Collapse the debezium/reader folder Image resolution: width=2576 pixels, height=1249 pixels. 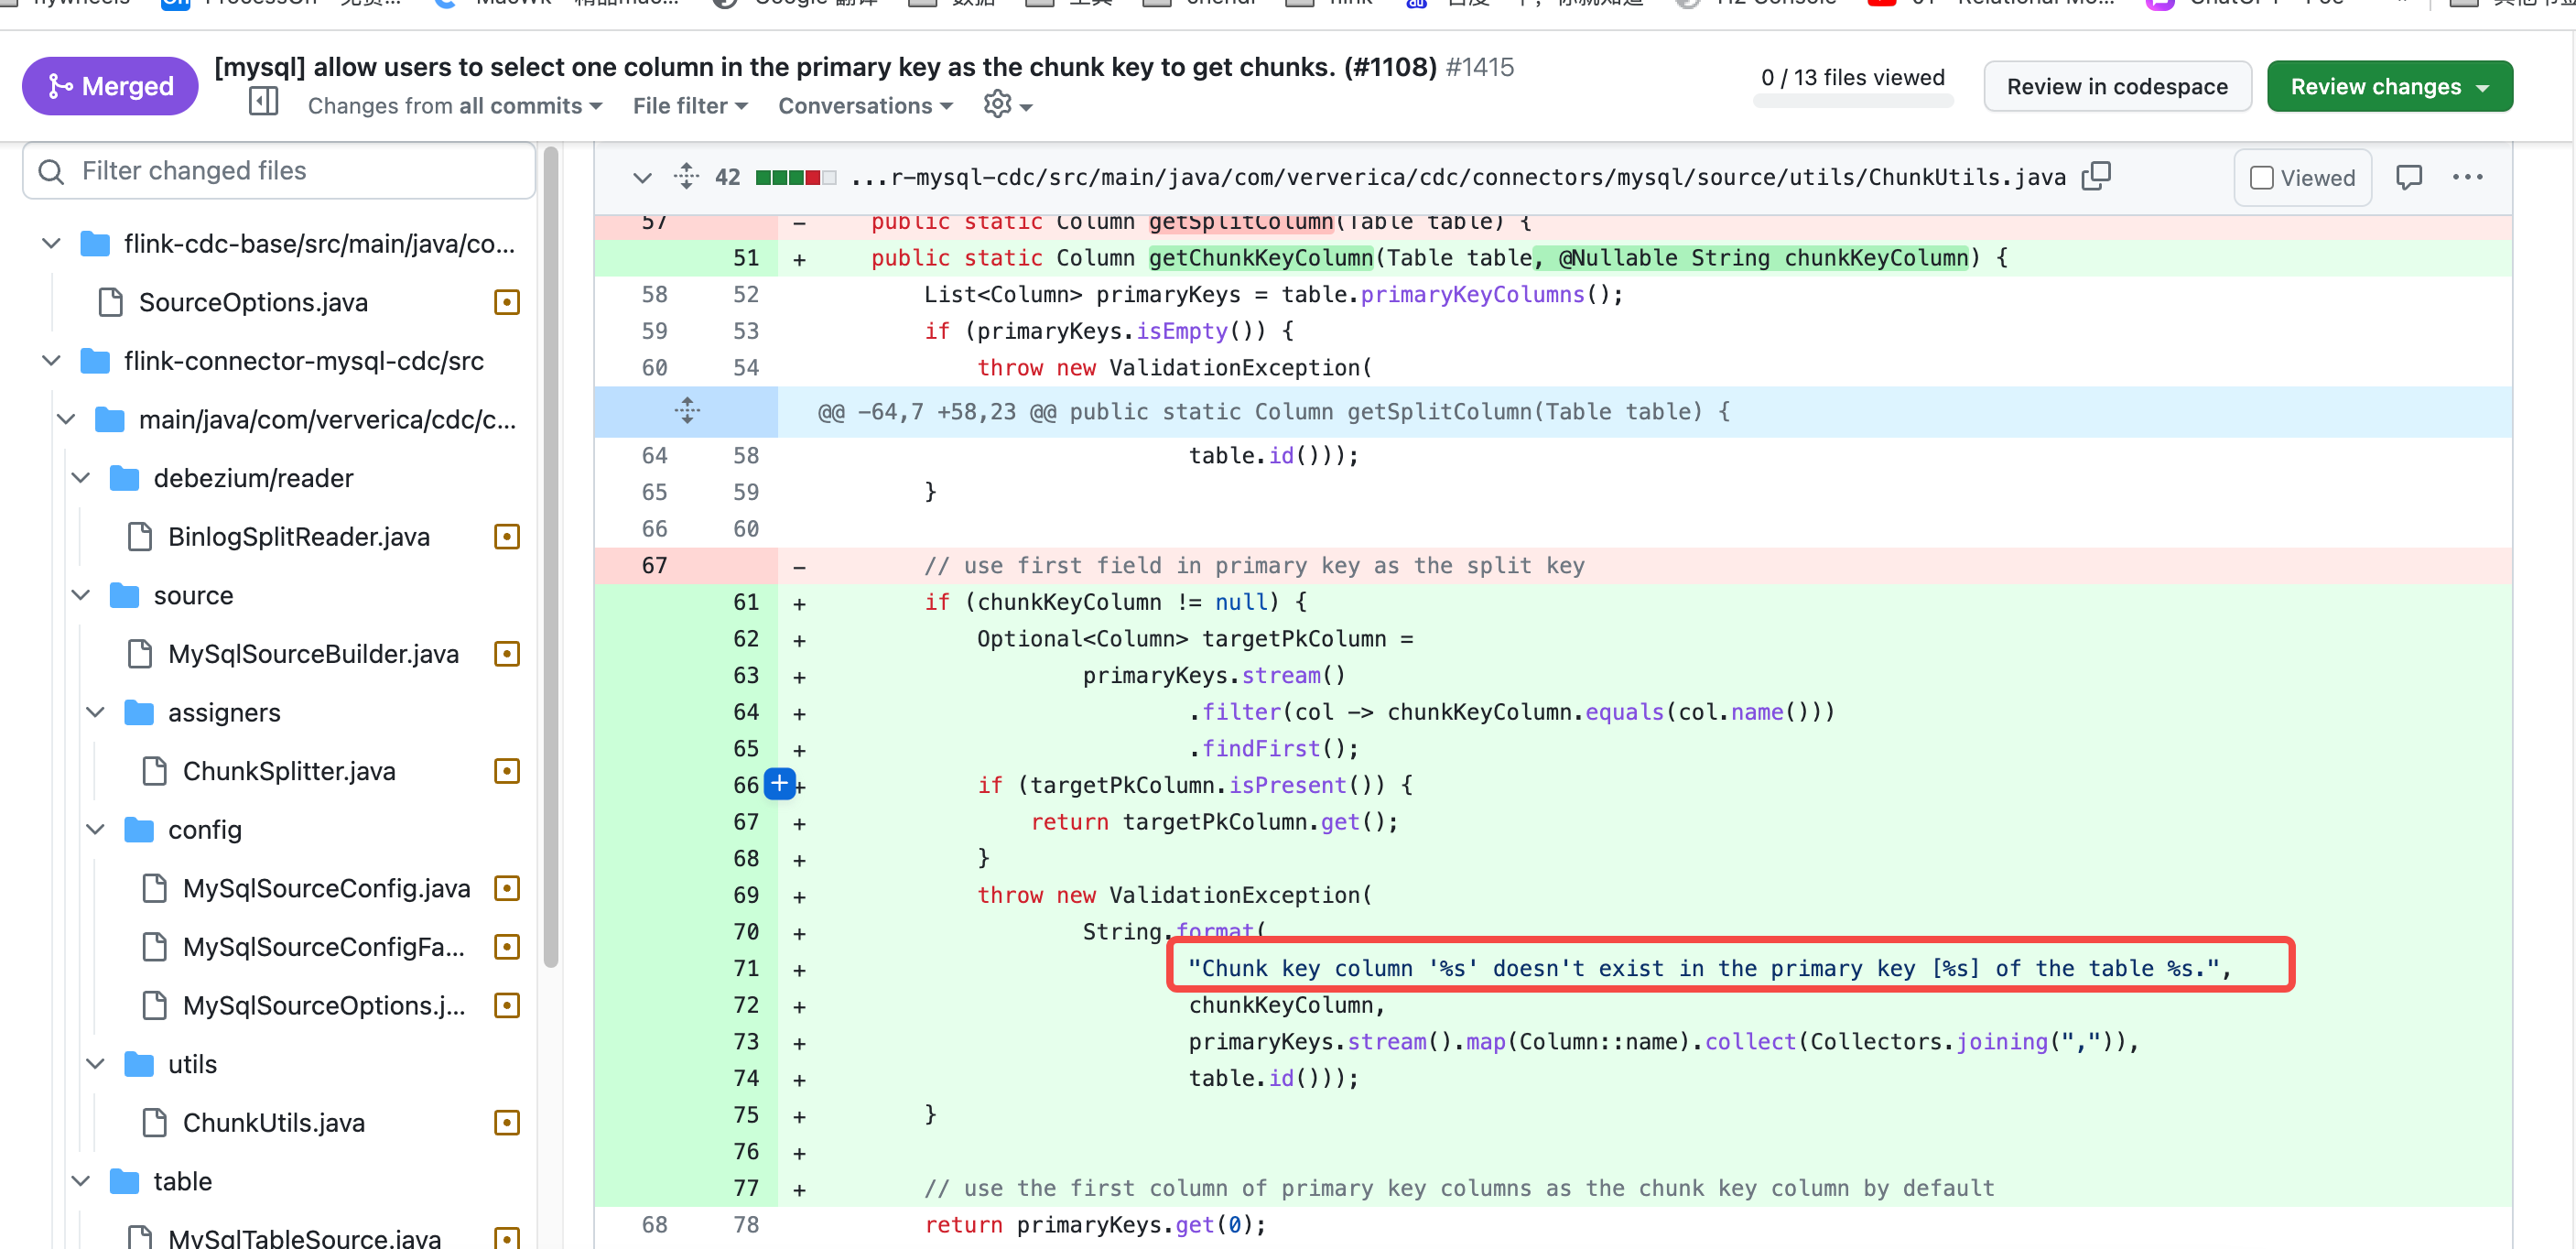pos(81,478)
